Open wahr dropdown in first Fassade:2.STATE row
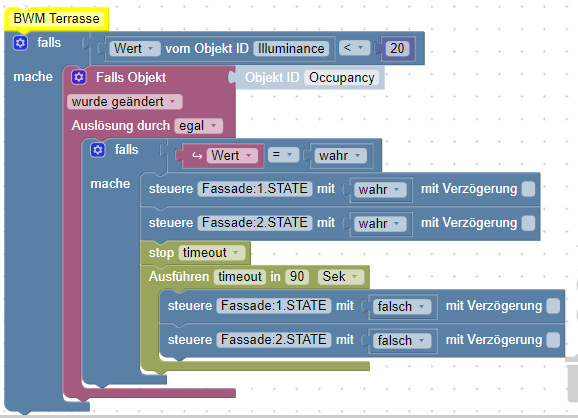The height and width of the screenshot is (418, 578). tap(380, 223)
